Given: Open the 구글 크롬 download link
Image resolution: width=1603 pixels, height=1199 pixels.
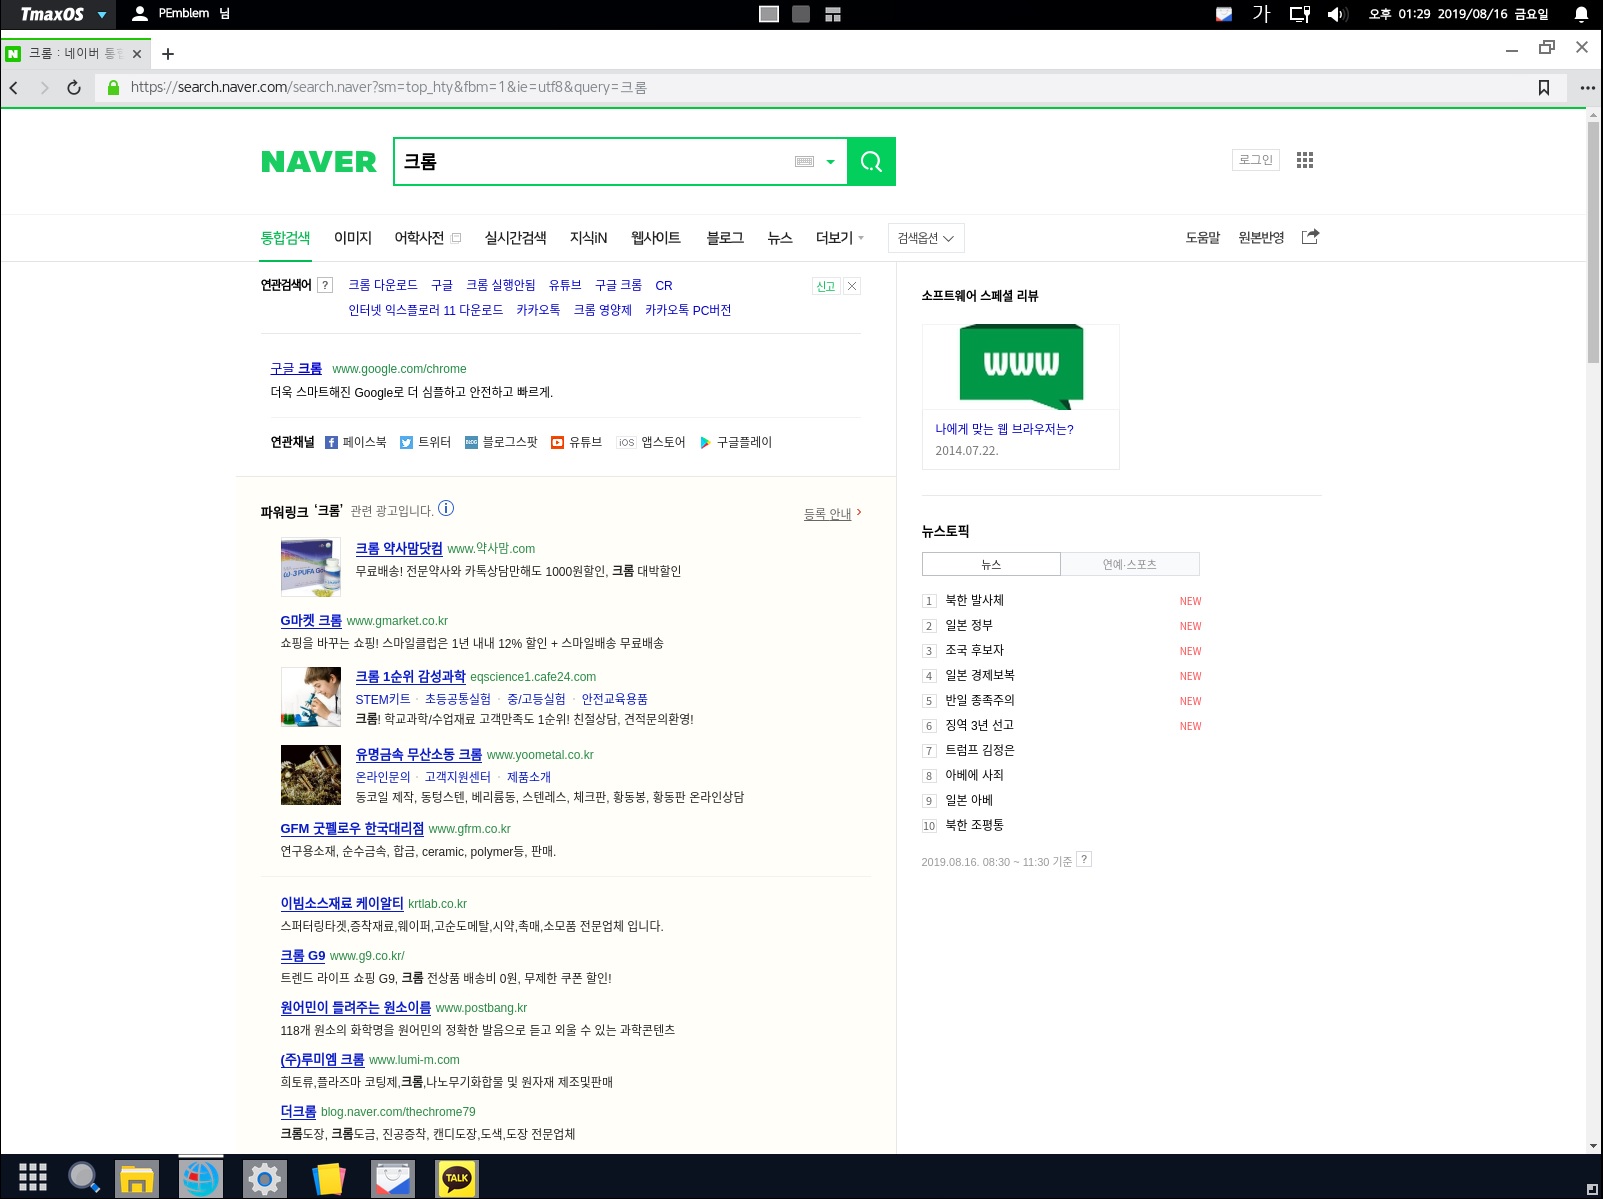Looking at the screenshot, I should click(x=296, y=367).
